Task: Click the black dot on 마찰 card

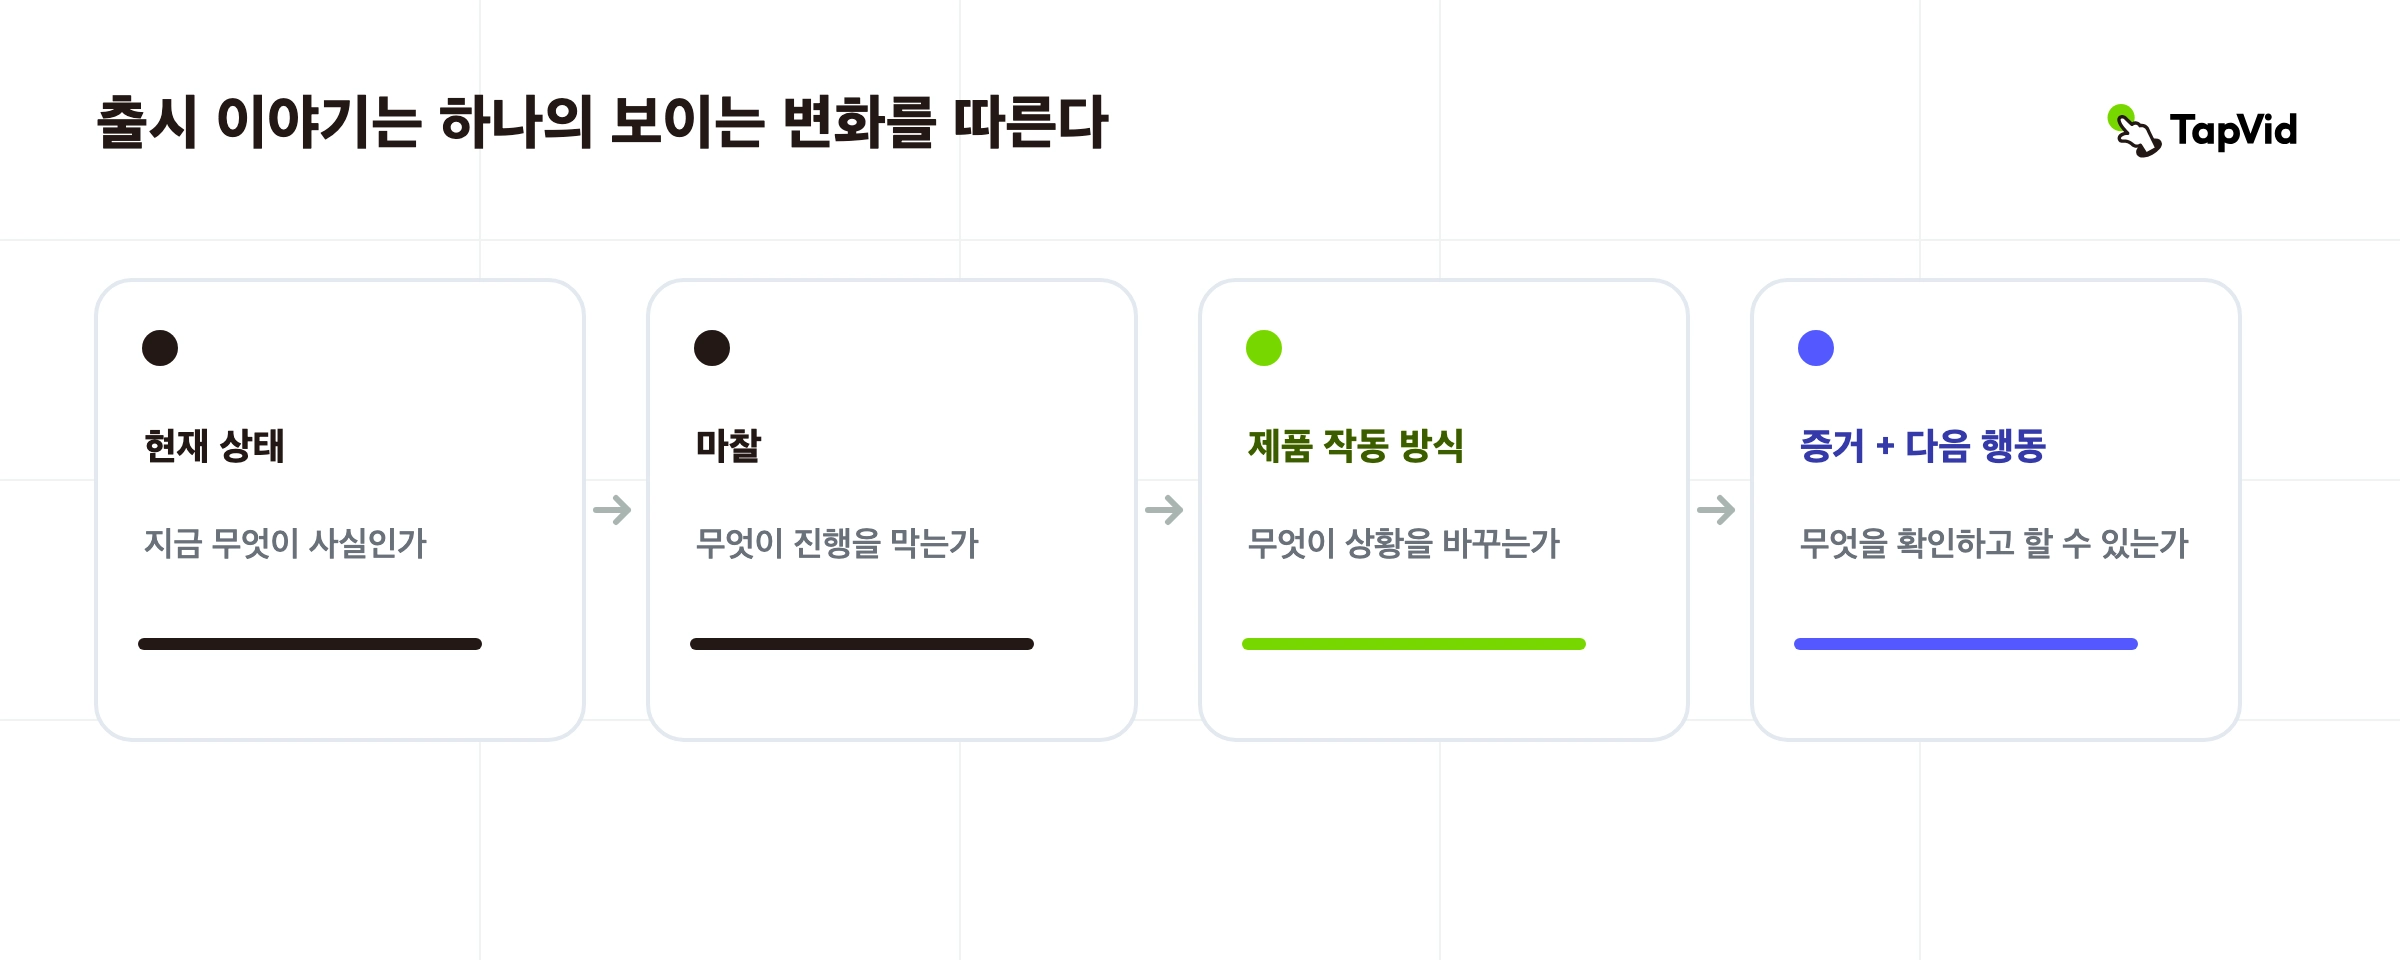Action: coord(712,348)
